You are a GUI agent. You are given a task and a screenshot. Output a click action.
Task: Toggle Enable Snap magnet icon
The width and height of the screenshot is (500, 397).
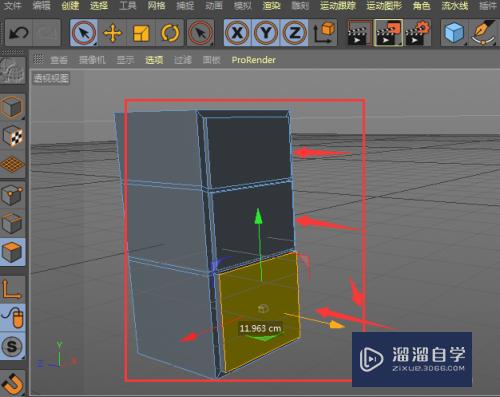coord(13,383)
